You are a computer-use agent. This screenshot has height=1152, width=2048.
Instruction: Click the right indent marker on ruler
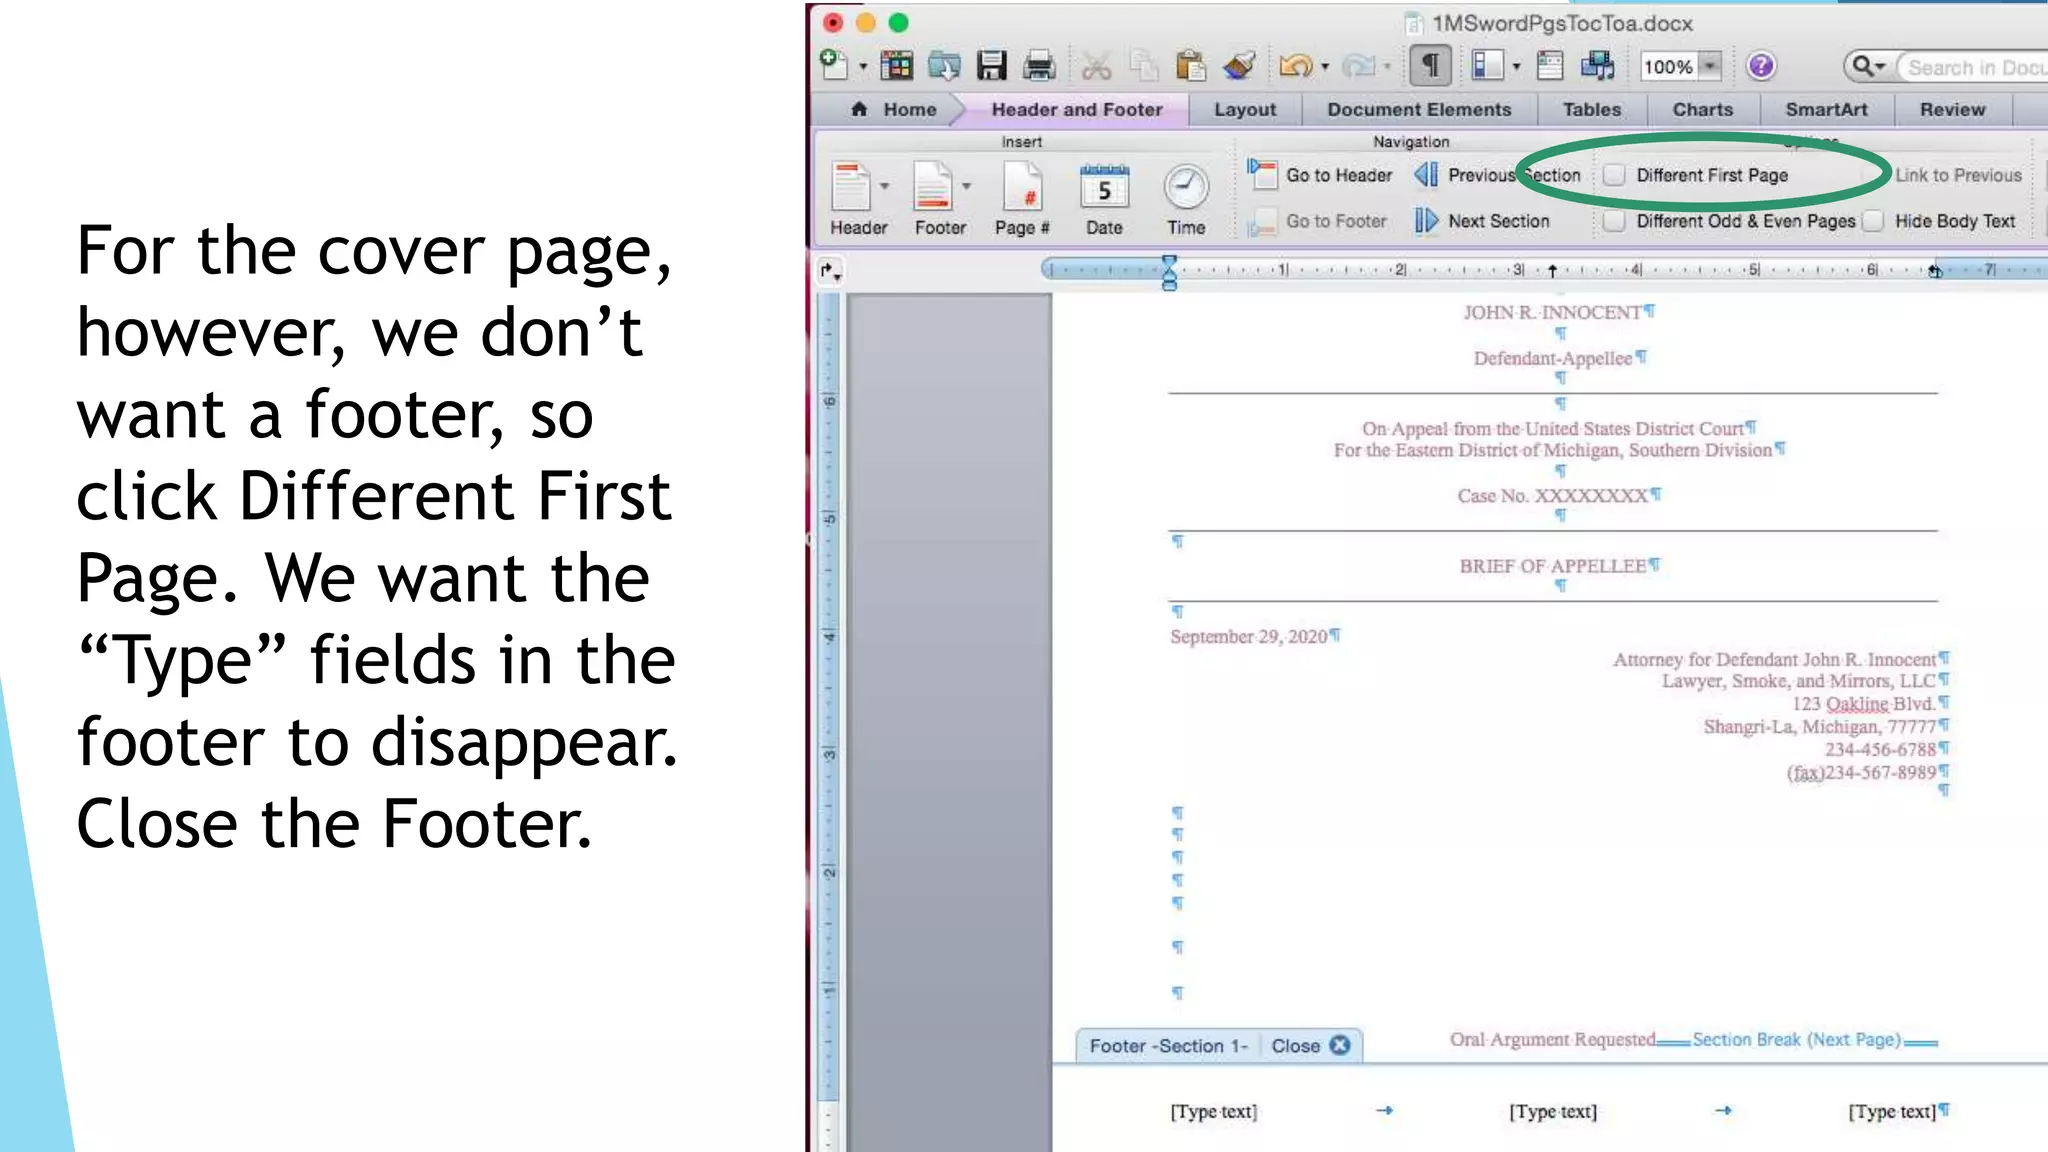[1935, 271]
